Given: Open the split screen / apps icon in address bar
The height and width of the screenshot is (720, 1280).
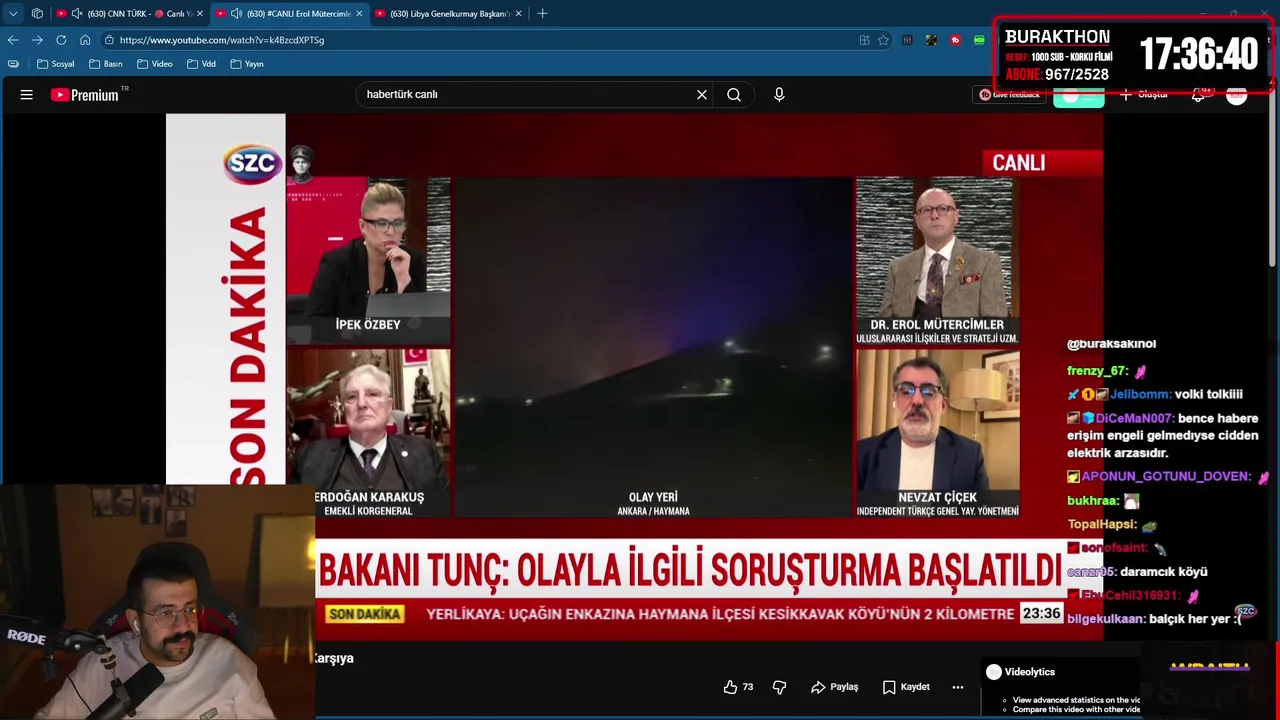Looking at the screenshot, I should pos(864,40).
